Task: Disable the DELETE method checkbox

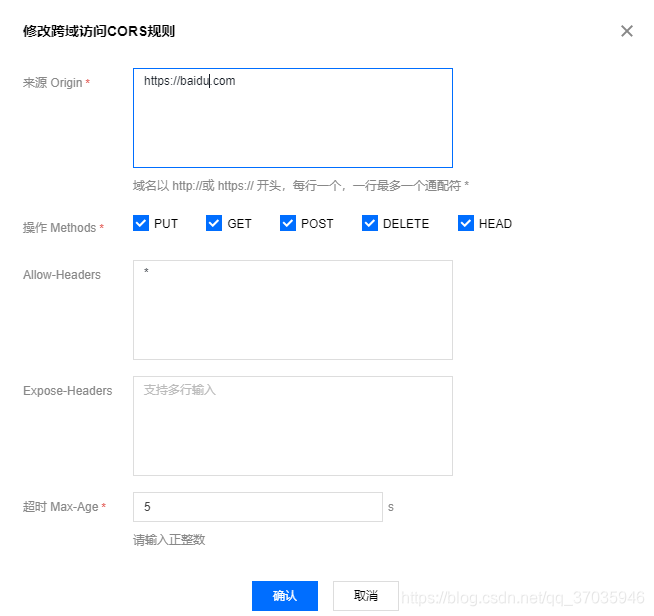Action: coord(370,223)
